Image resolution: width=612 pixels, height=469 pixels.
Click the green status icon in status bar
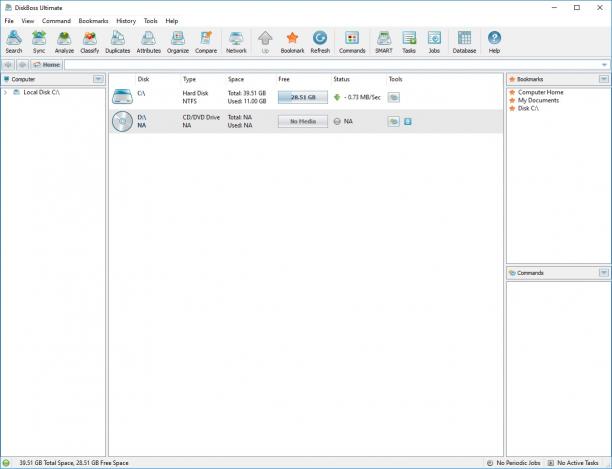point(6,463)
